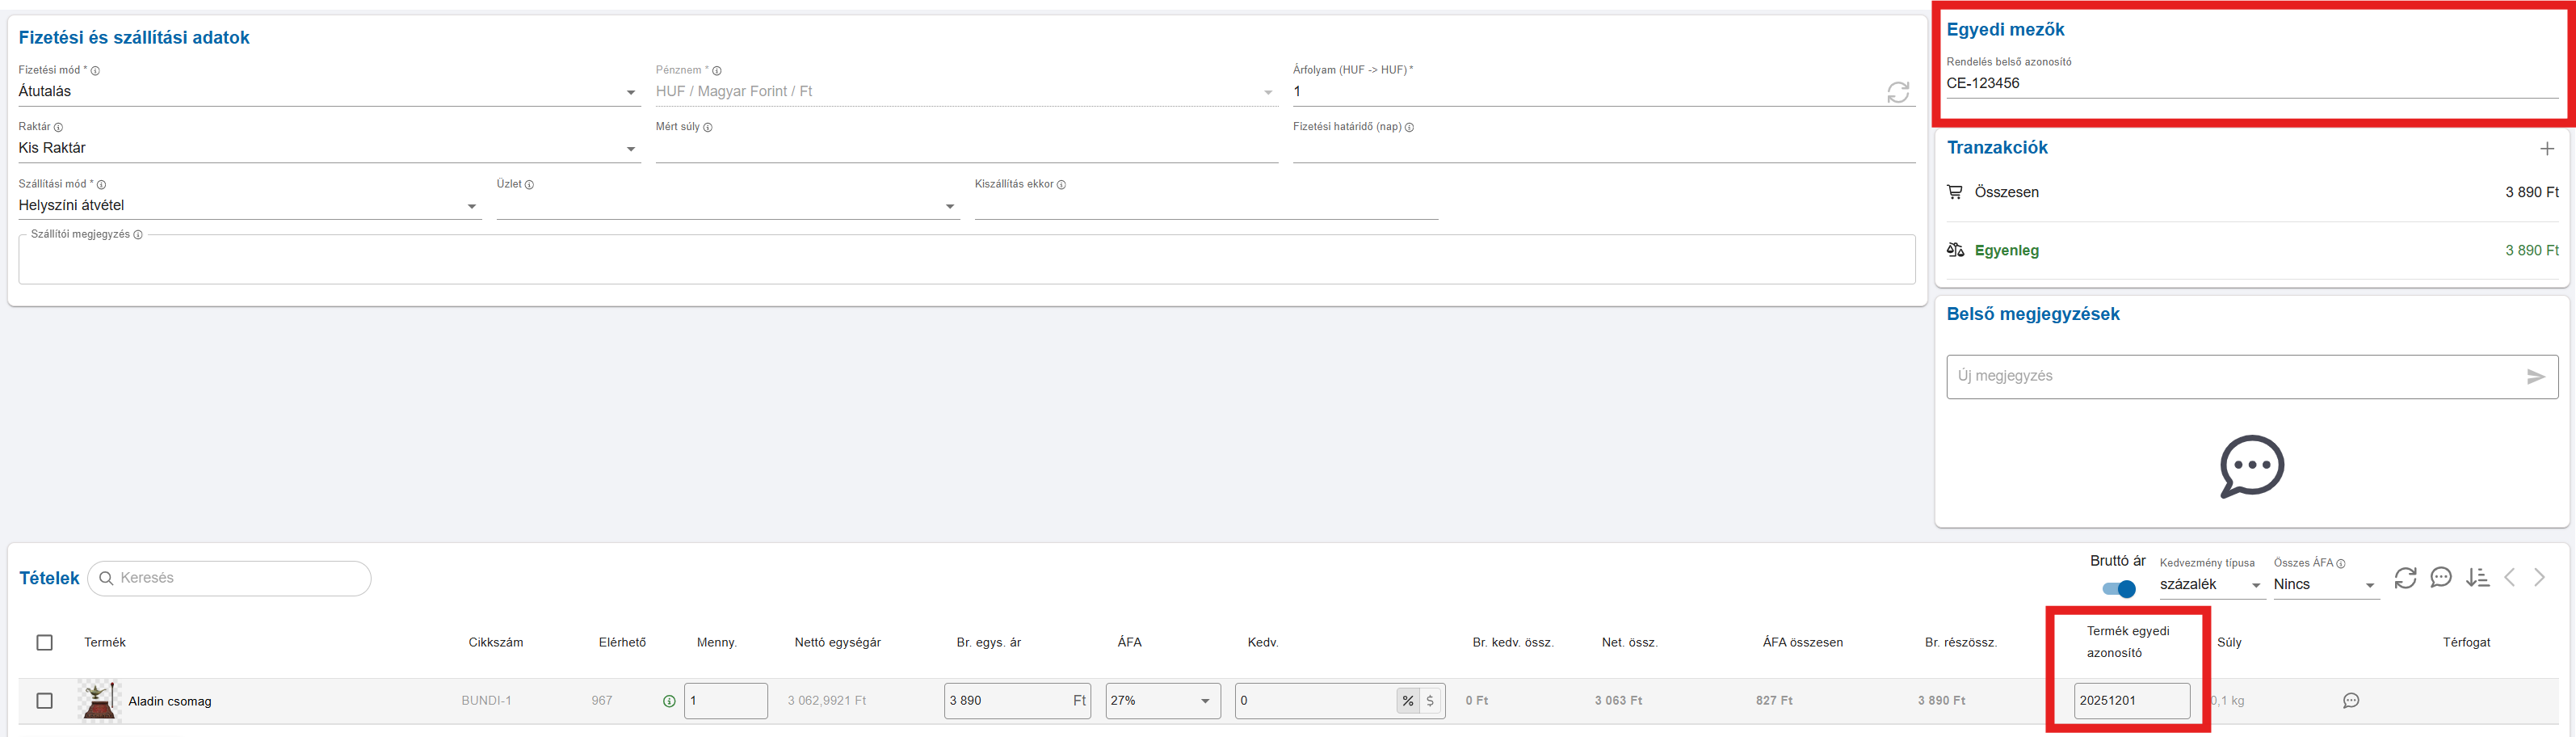
Task: Check the select-all items header checkbox
Action: 45,642
